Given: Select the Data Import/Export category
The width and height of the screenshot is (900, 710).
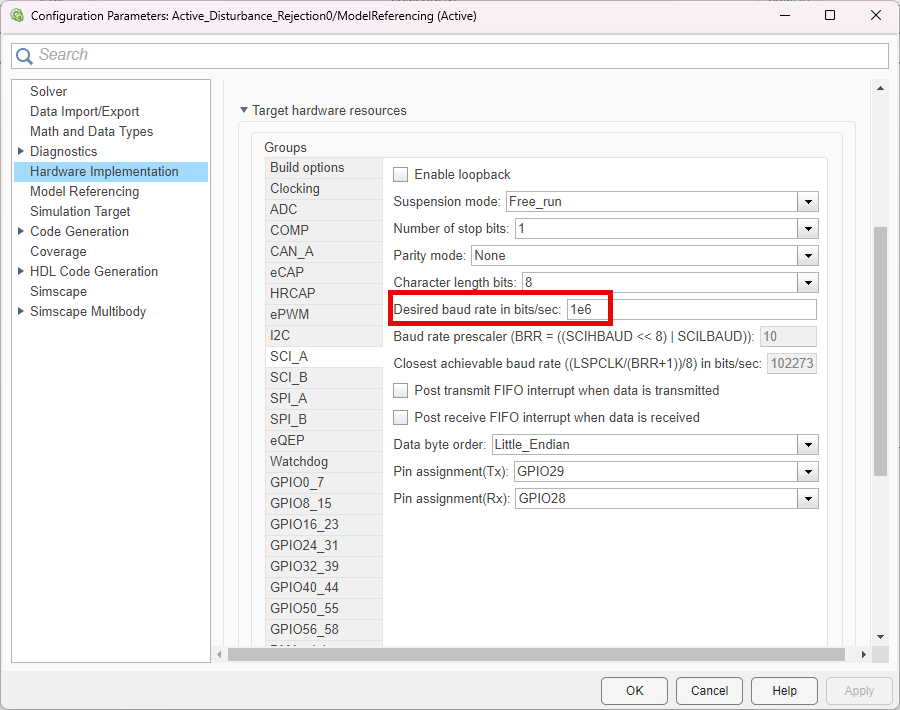Looking at the screenshot, I should pyautogui.click(x=84, y=111).
